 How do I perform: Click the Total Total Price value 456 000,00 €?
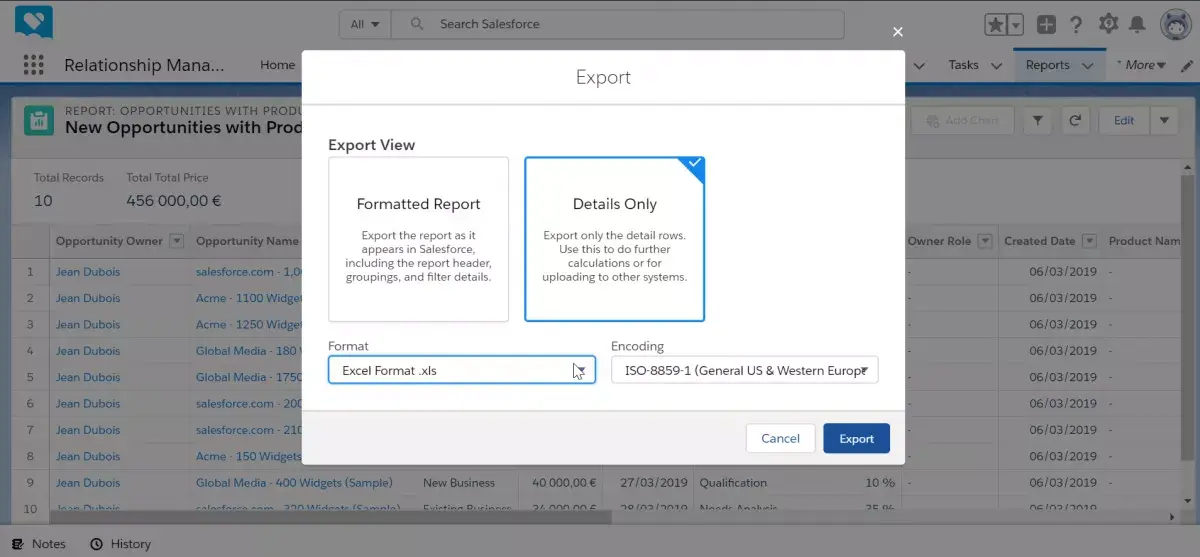[174, 200]
